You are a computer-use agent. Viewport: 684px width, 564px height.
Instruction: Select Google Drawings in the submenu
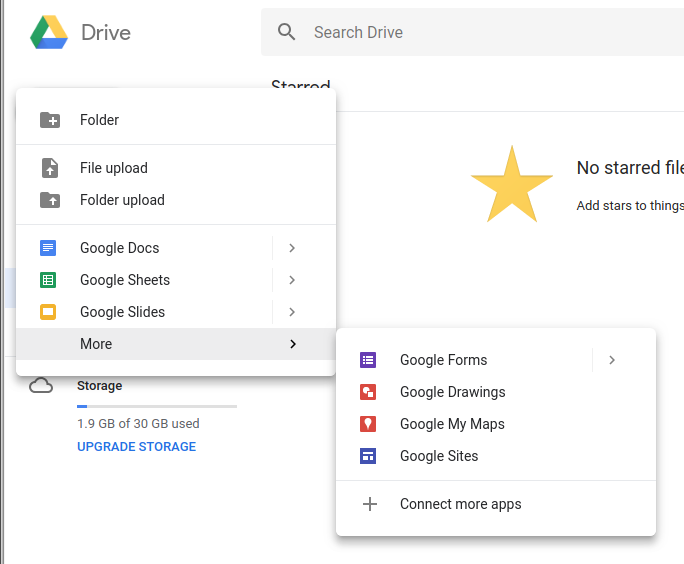click(496, 392)
